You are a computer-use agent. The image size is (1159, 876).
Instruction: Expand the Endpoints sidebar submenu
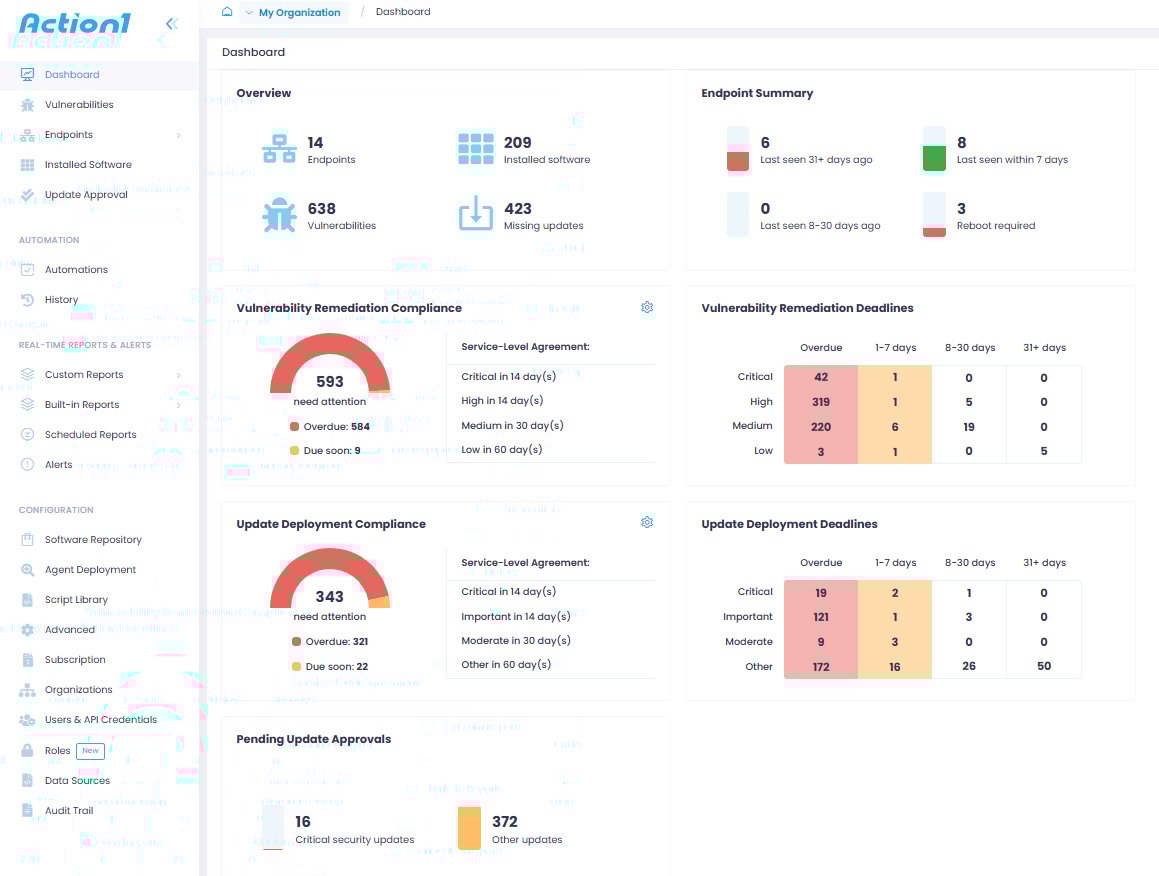179,135
